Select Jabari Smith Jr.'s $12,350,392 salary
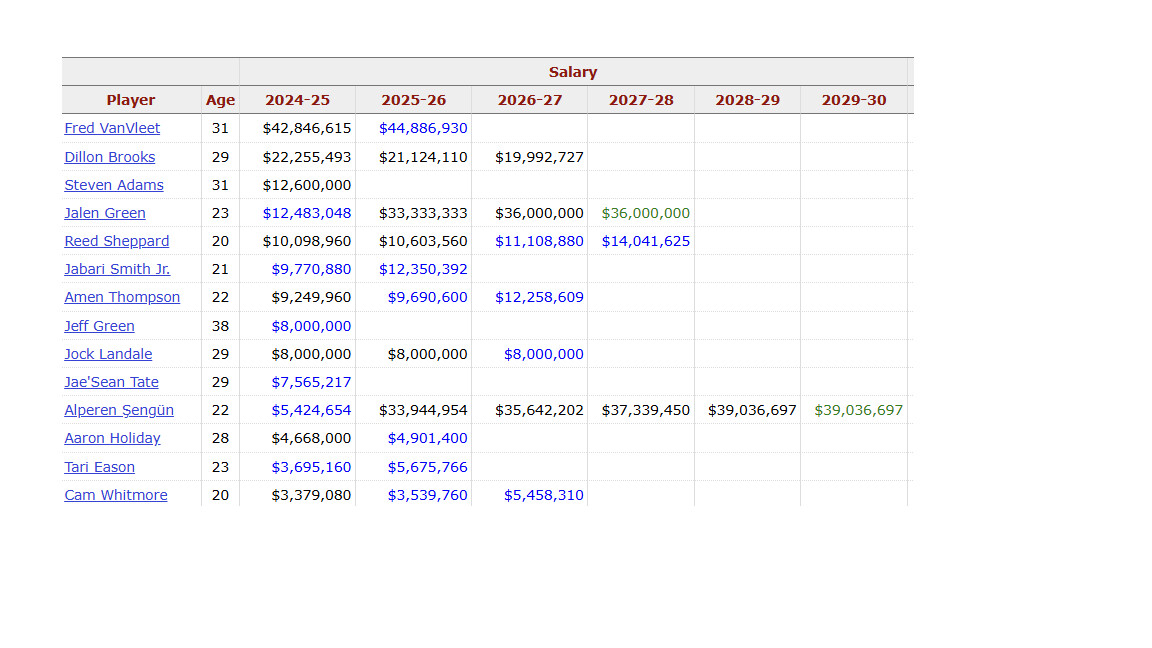The width and height of the screenshot is (1152, 648). click(x=423, y=269)
